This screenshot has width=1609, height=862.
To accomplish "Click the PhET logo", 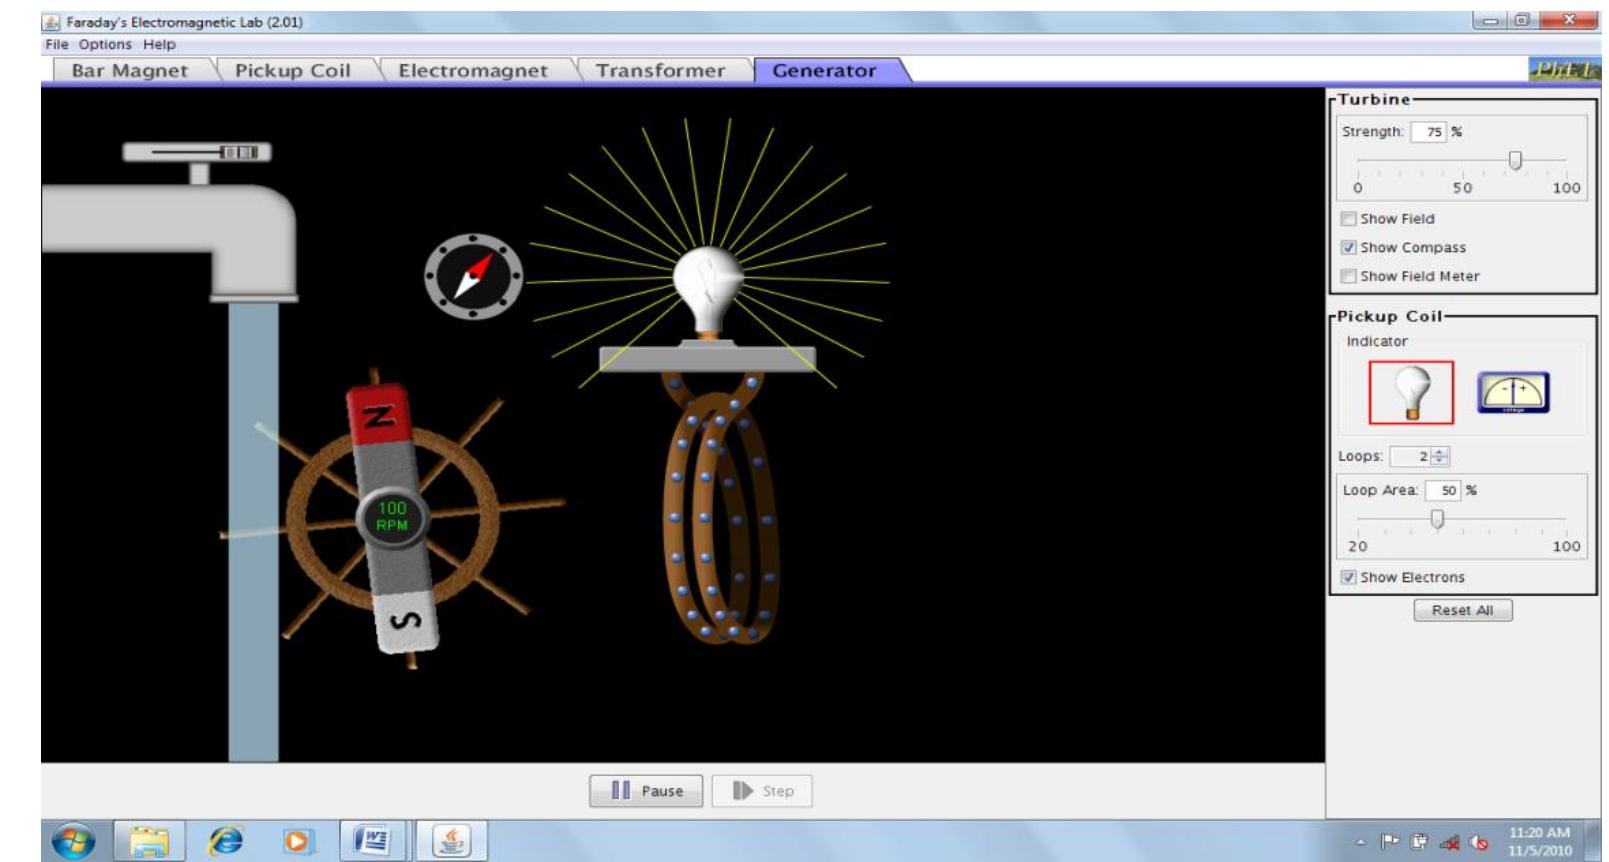I will (1564, 69).
